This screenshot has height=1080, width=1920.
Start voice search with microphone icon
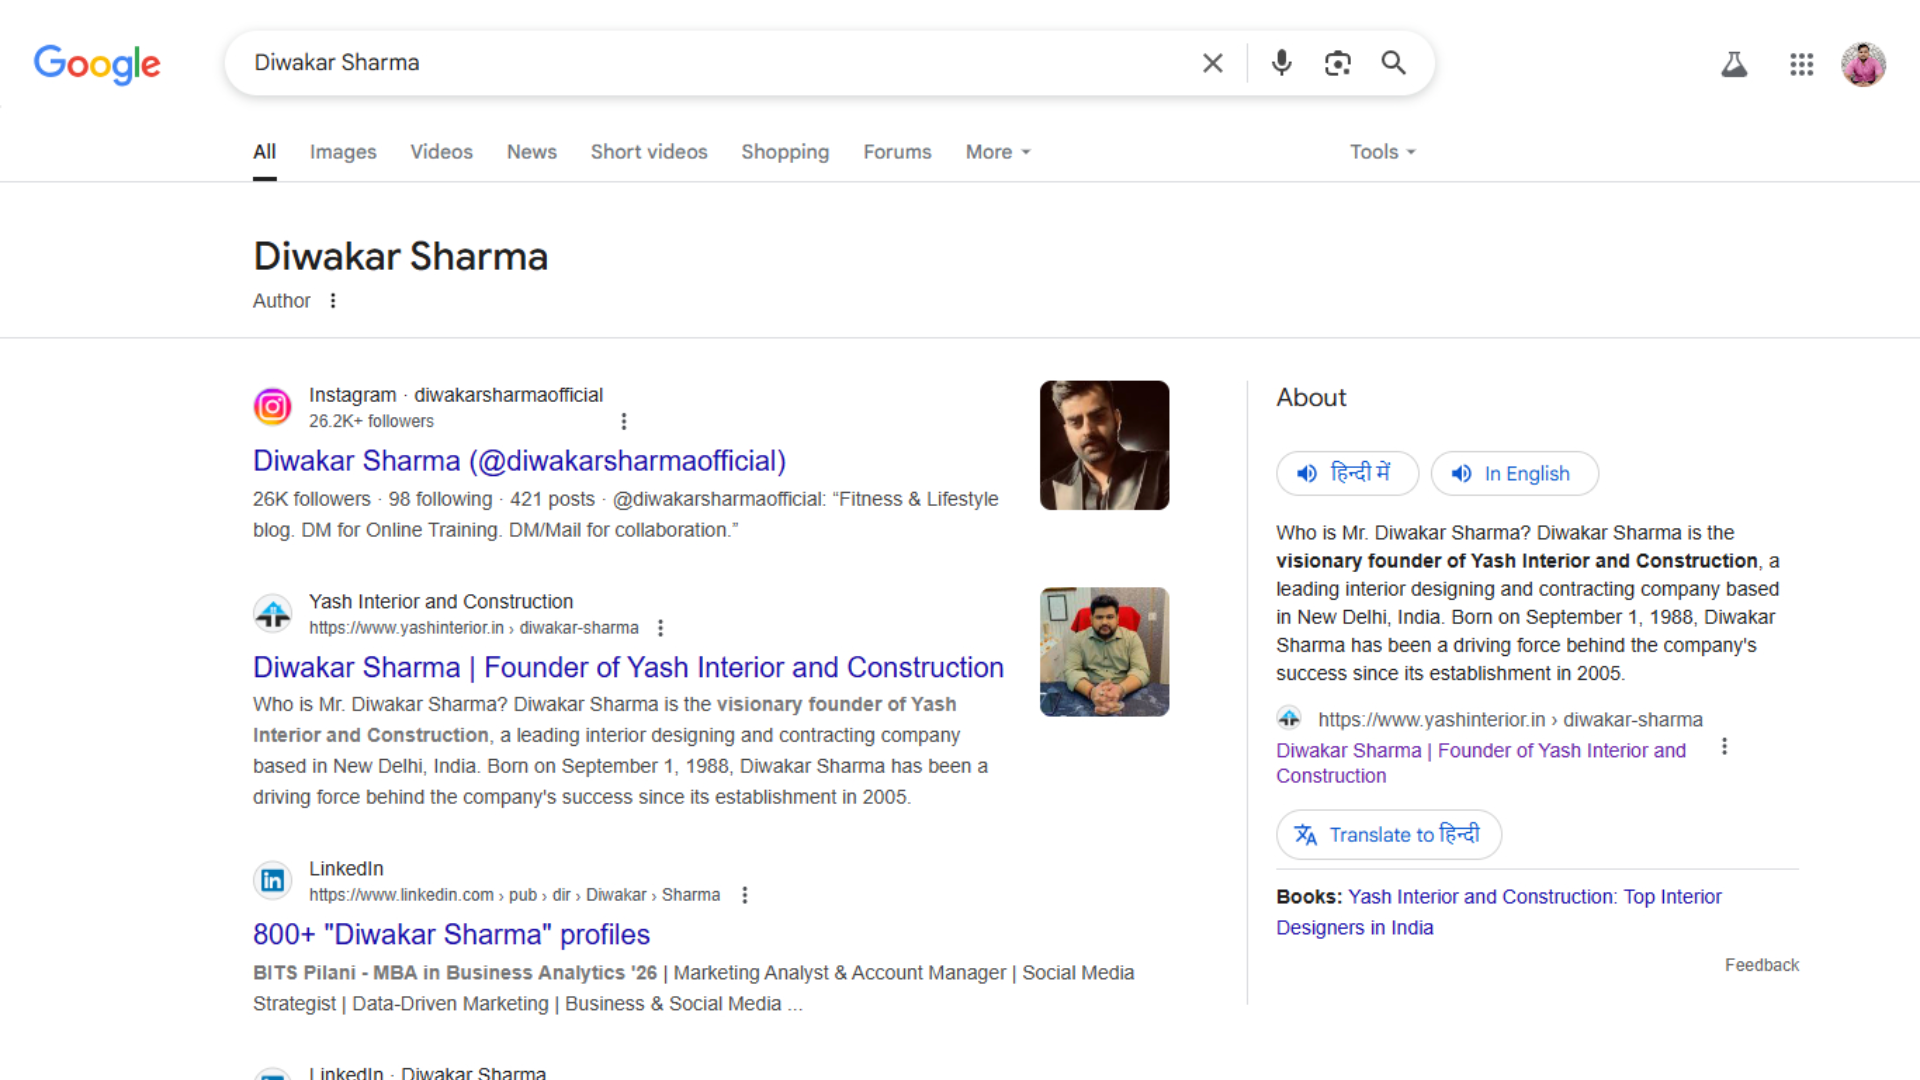point(1281,63)
